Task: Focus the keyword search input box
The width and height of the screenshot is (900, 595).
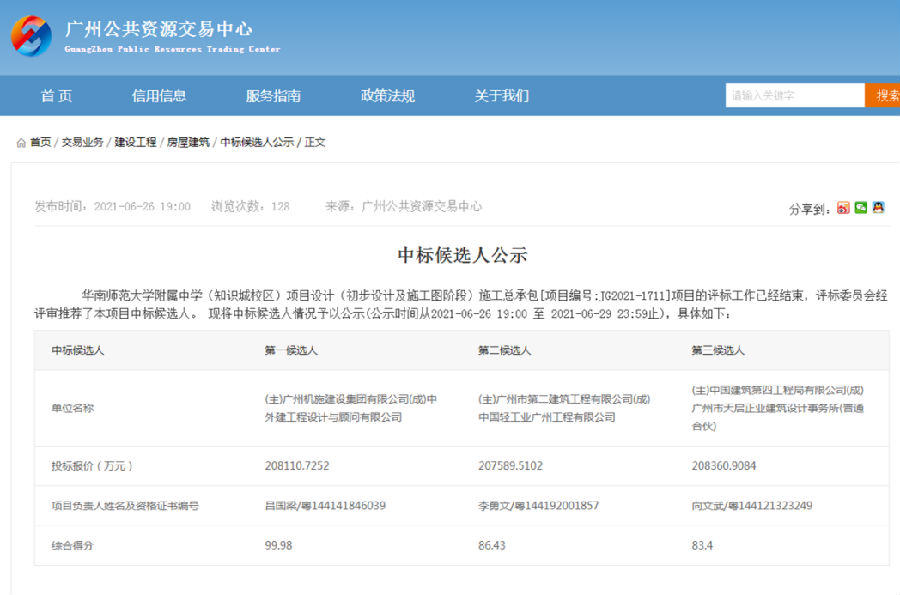Action: pos(794,96)
